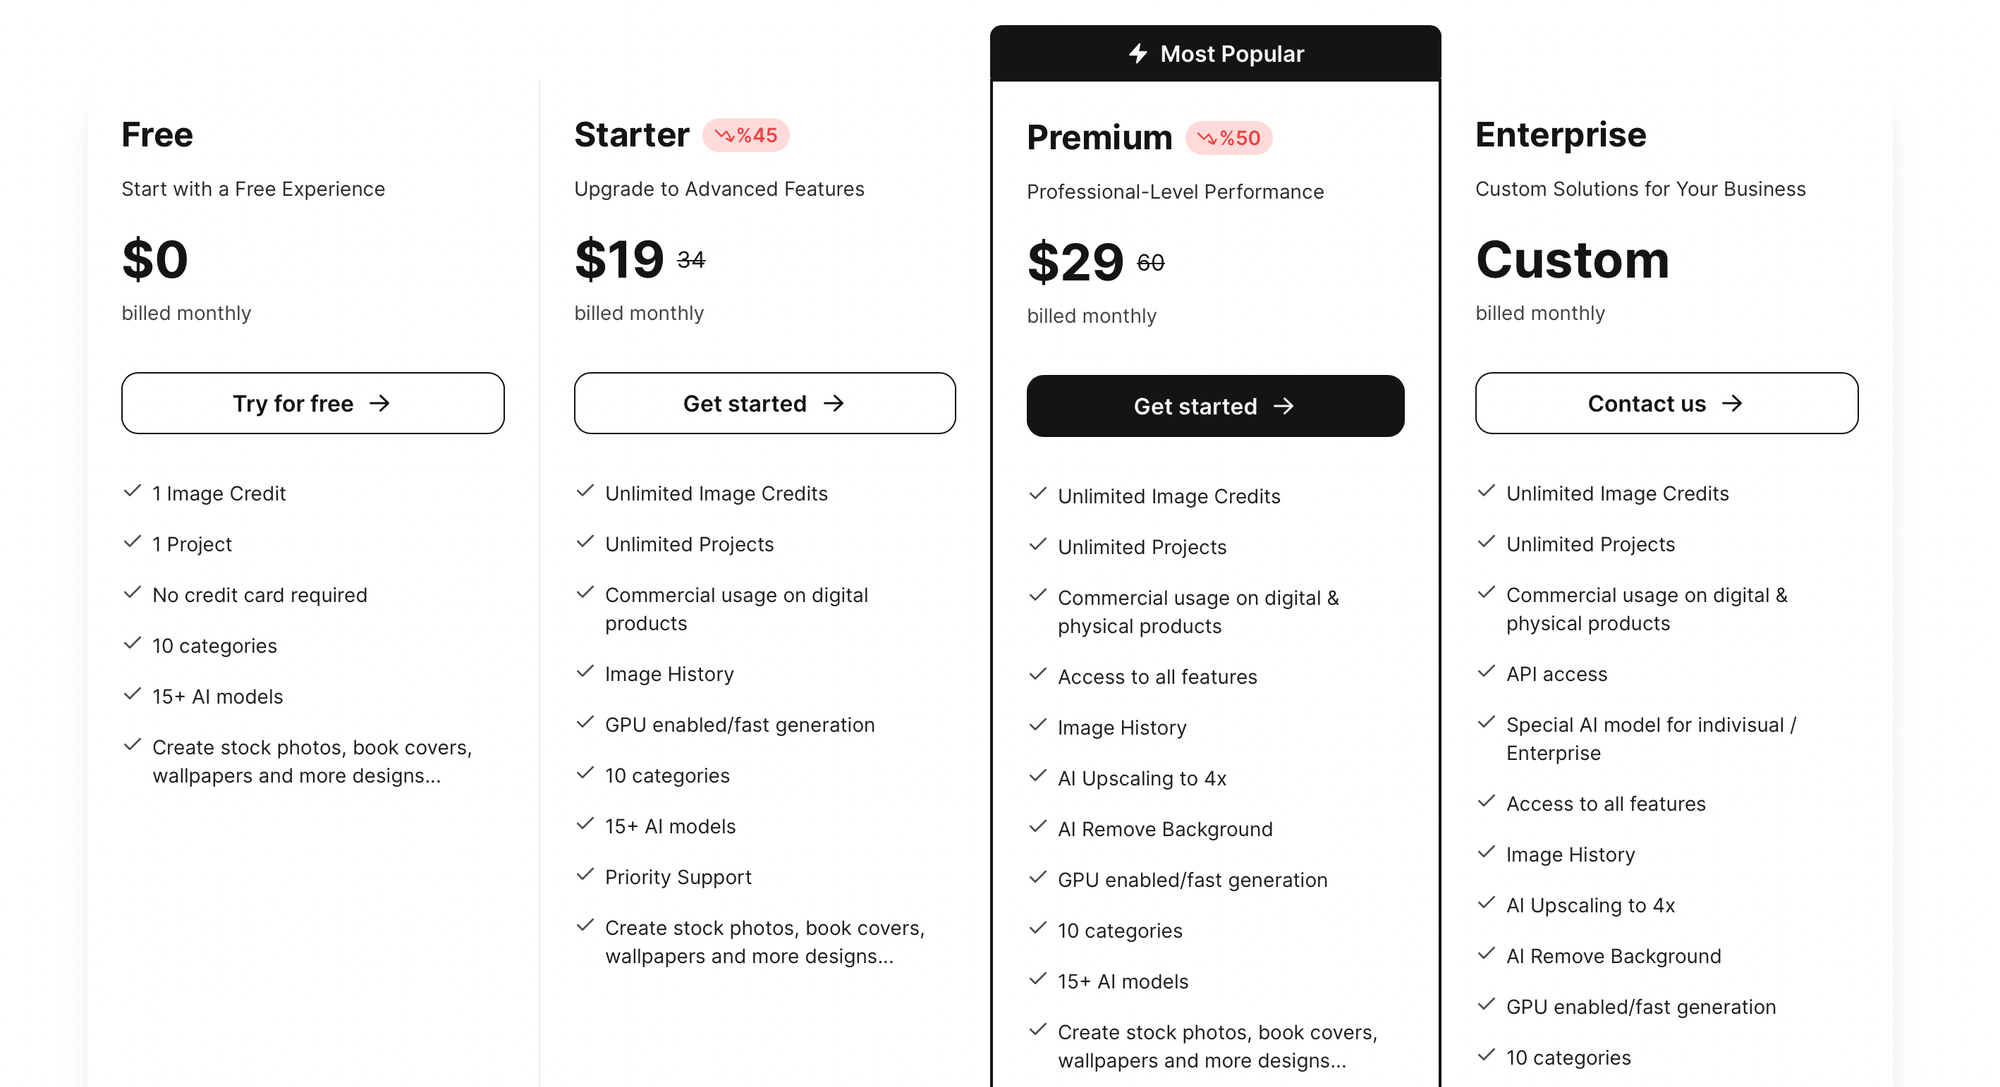Click the $29 Premium price
The width and height of the screenshot is (2000, 1087).
(1076, 262)
